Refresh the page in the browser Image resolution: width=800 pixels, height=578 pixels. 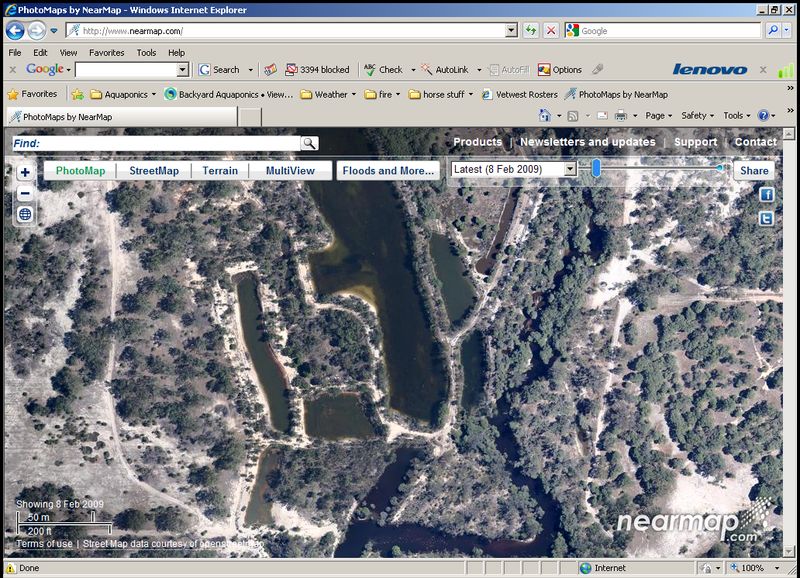pos(530,31)
